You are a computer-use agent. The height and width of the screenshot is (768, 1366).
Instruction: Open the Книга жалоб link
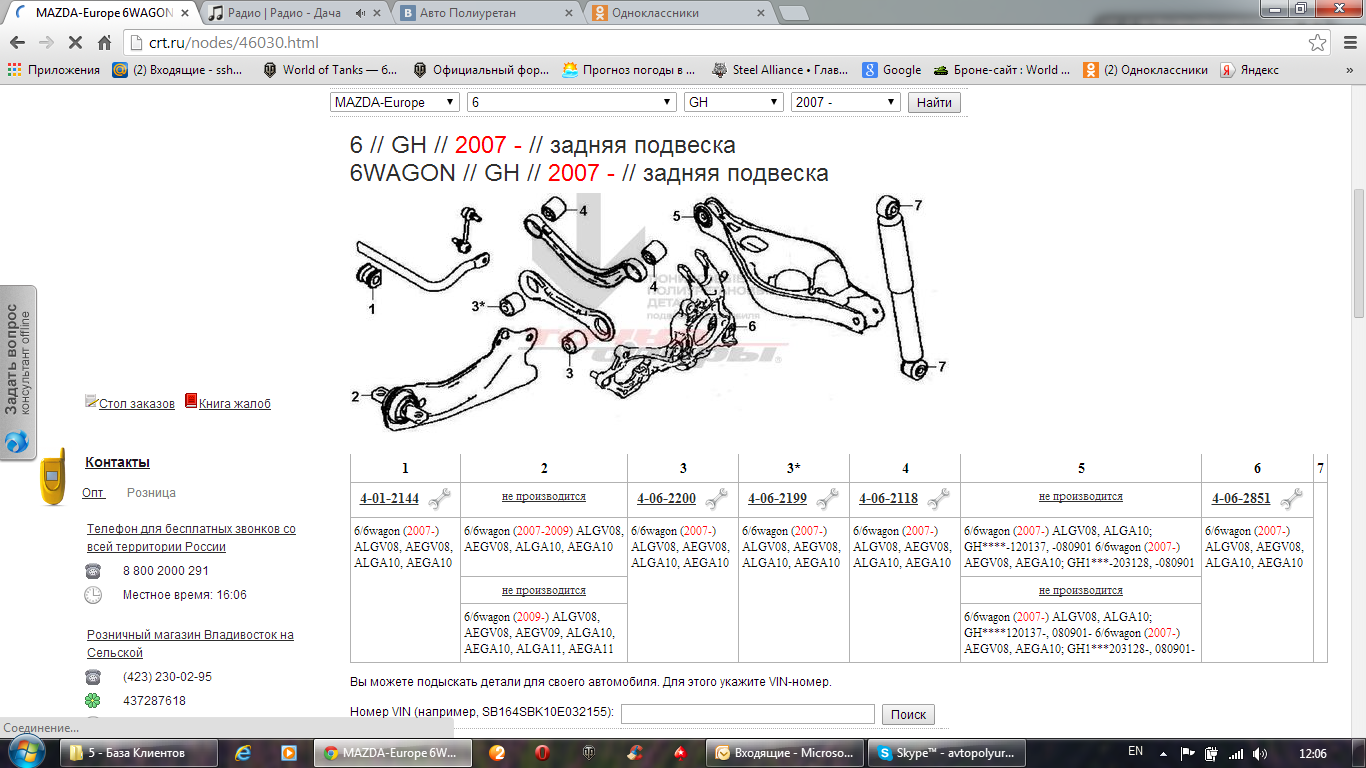(235, 404)
